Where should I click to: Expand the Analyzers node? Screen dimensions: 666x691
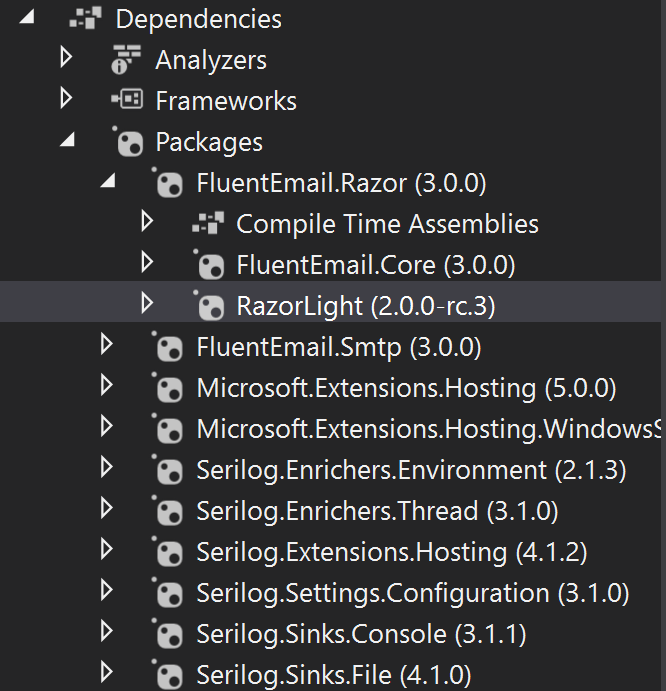coord(66,58)
